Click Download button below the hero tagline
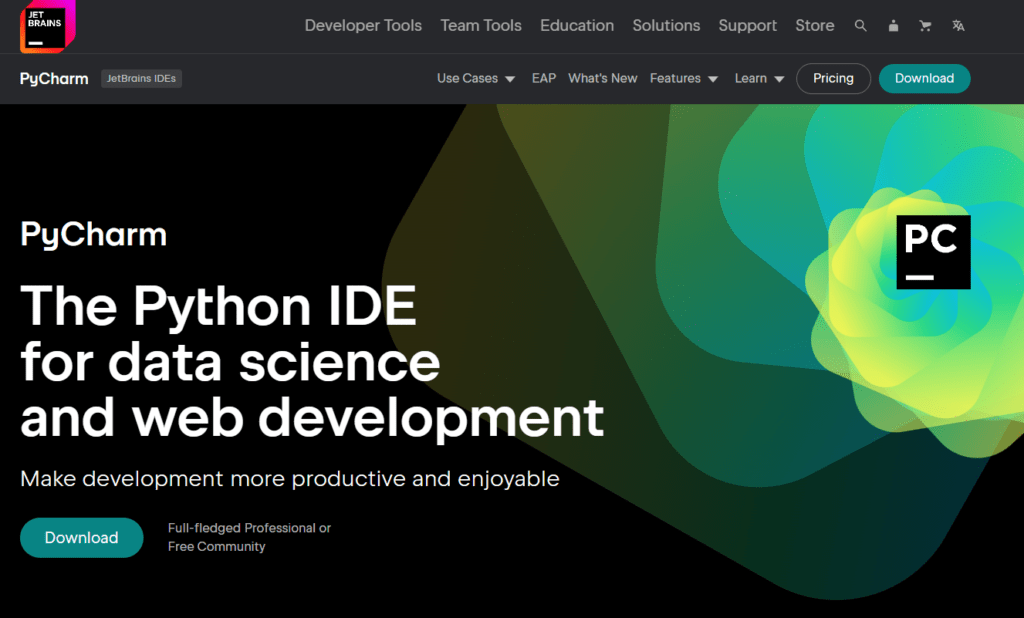 pyautogui.click(x=81, y=538)
